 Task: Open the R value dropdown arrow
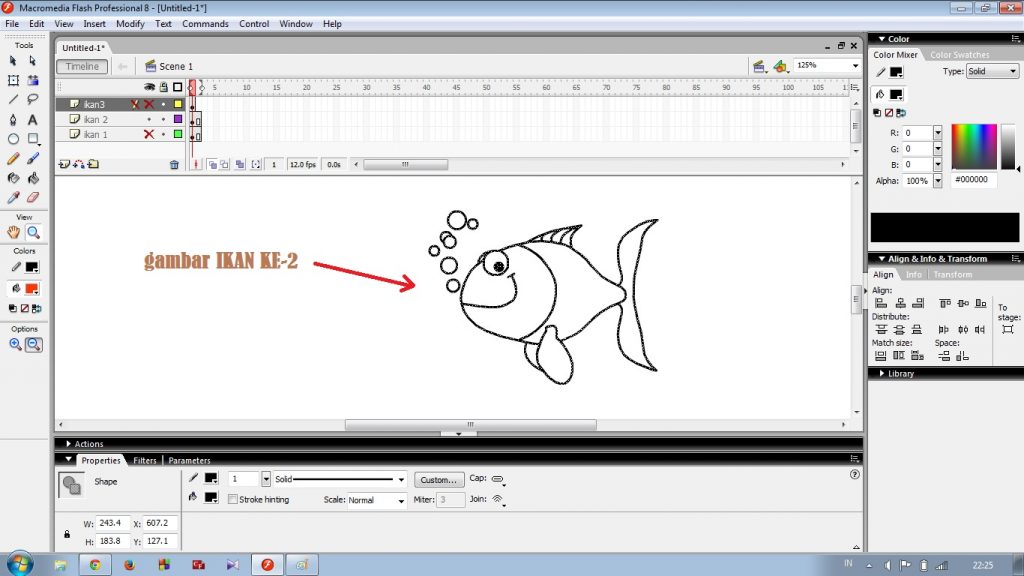[x=938, y=133]
